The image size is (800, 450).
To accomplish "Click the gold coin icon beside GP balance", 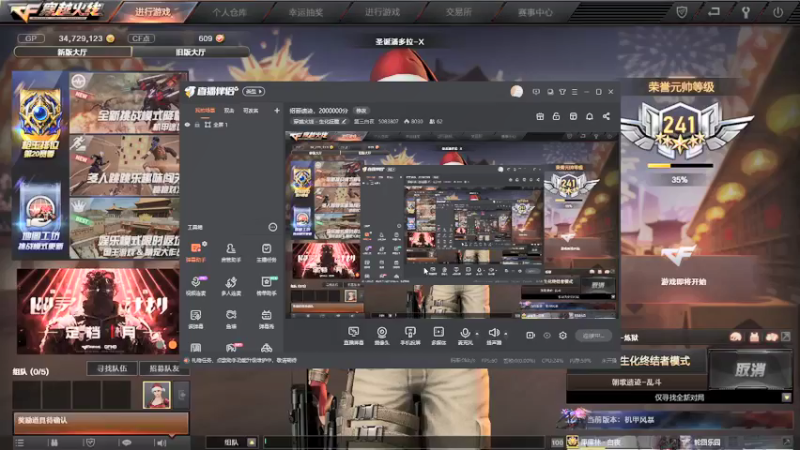I will (x=110, y=38).
